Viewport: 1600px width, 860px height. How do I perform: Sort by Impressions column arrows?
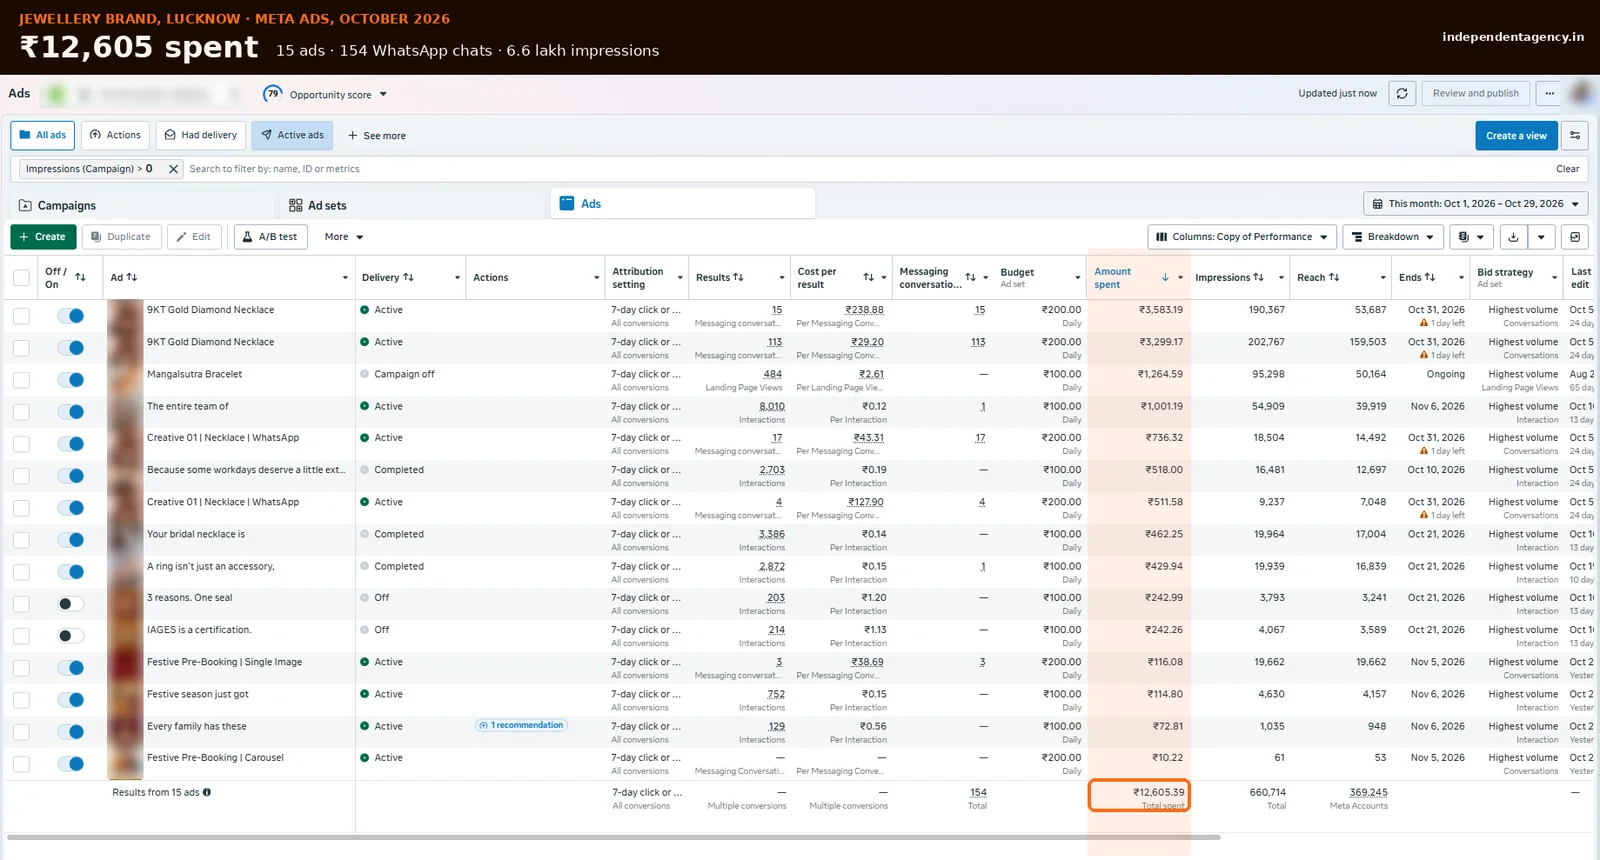1258,277
